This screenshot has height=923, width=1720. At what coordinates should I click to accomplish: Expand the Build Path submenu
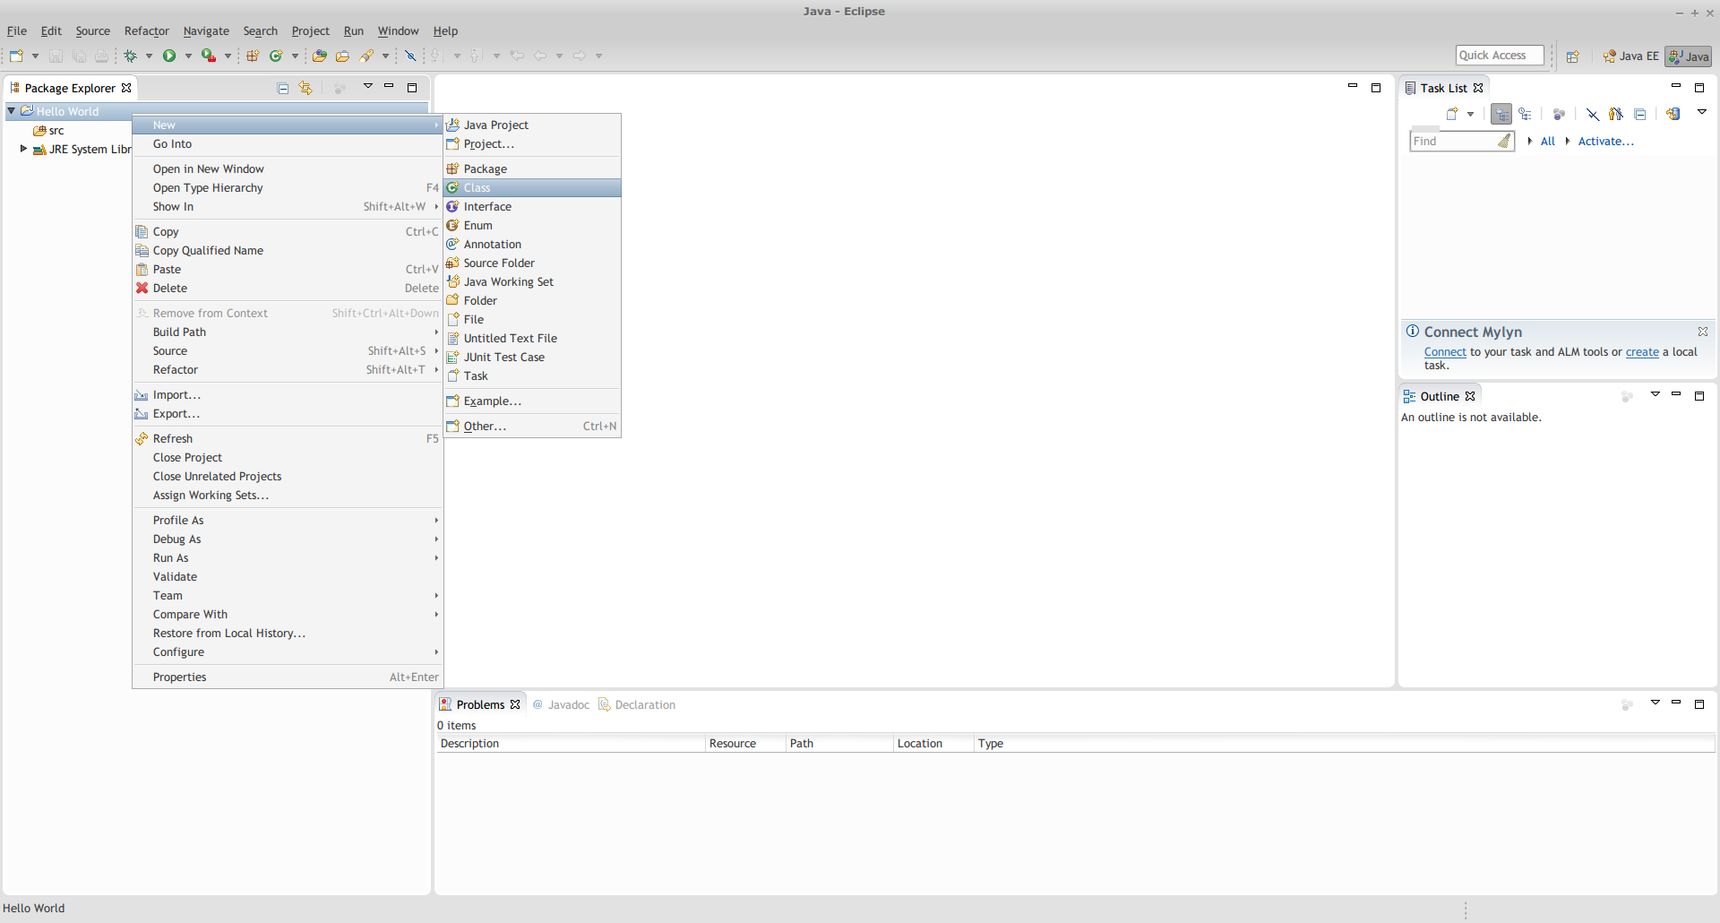pos(287,332)
